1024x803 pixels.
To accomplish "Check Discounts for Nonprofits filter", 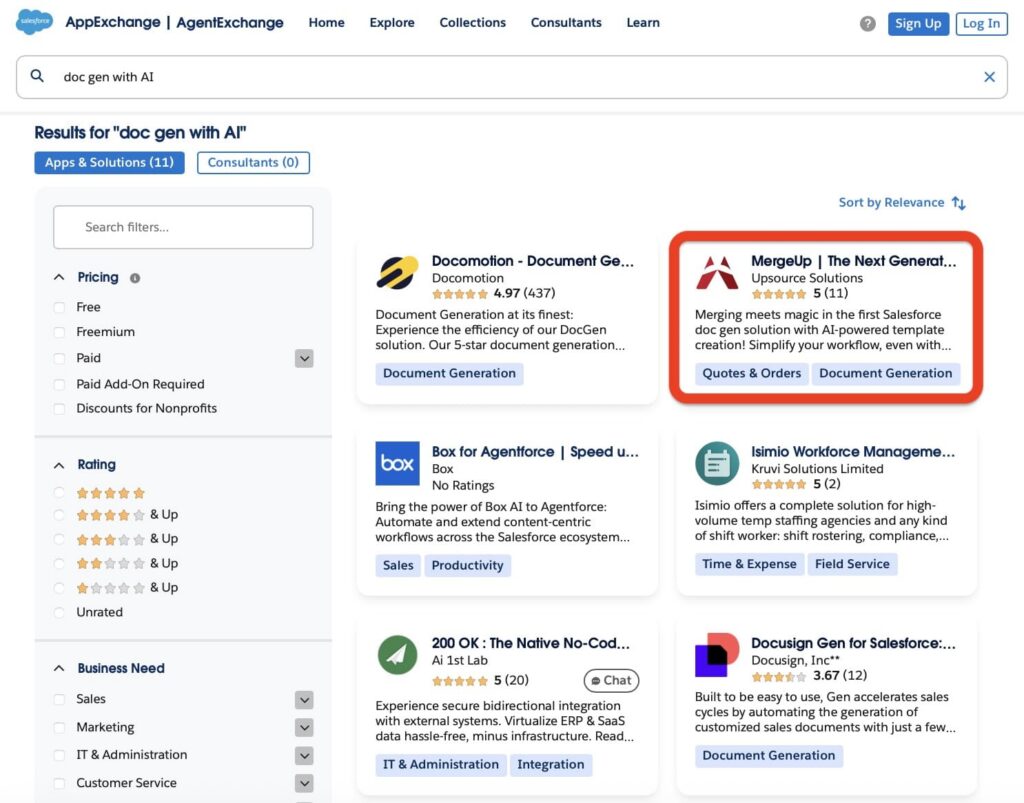I will pyautogui.click(x=59, y=409).
